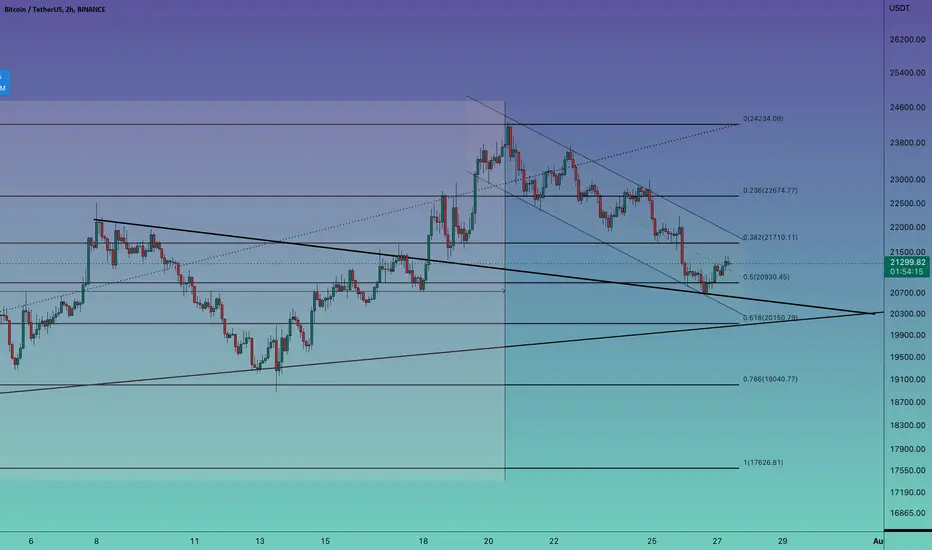
Task: Click the 23800.00 price axis label
Action: pos(908,143)
